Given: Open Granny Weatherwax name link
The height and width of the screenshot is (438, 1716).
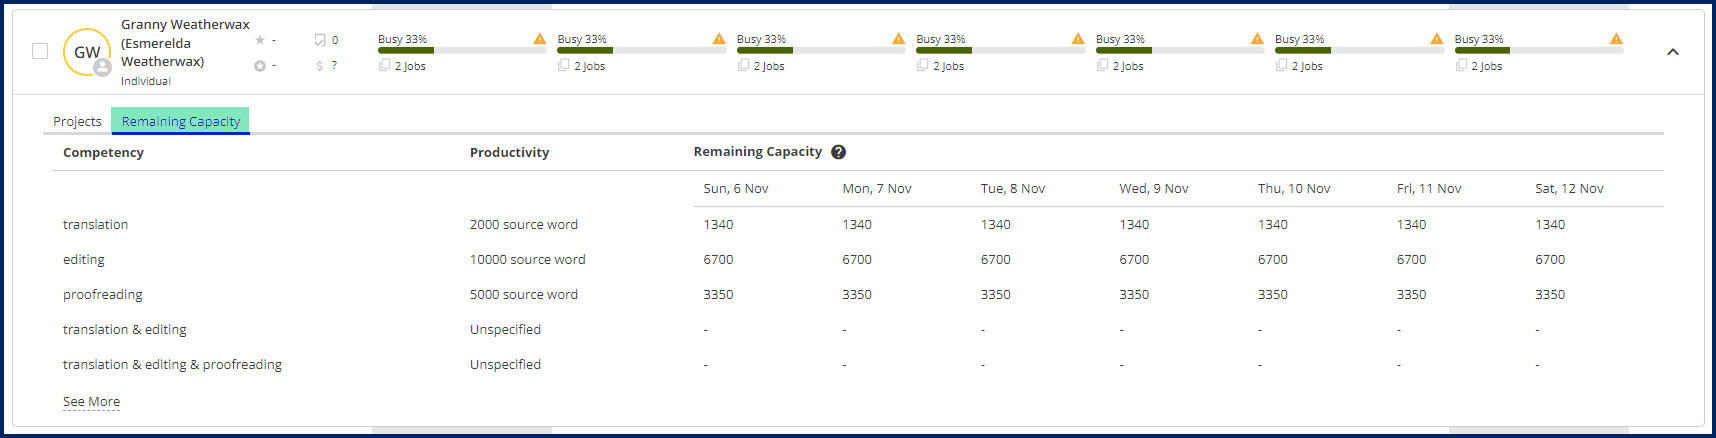Looking at the screenshot, I should [x=185, y=43].
